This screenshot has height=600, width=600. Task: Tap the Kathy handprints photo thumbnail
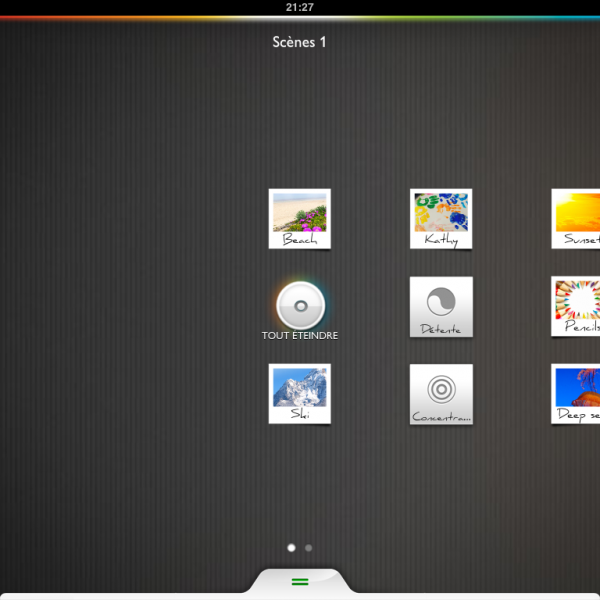(441, 212)
